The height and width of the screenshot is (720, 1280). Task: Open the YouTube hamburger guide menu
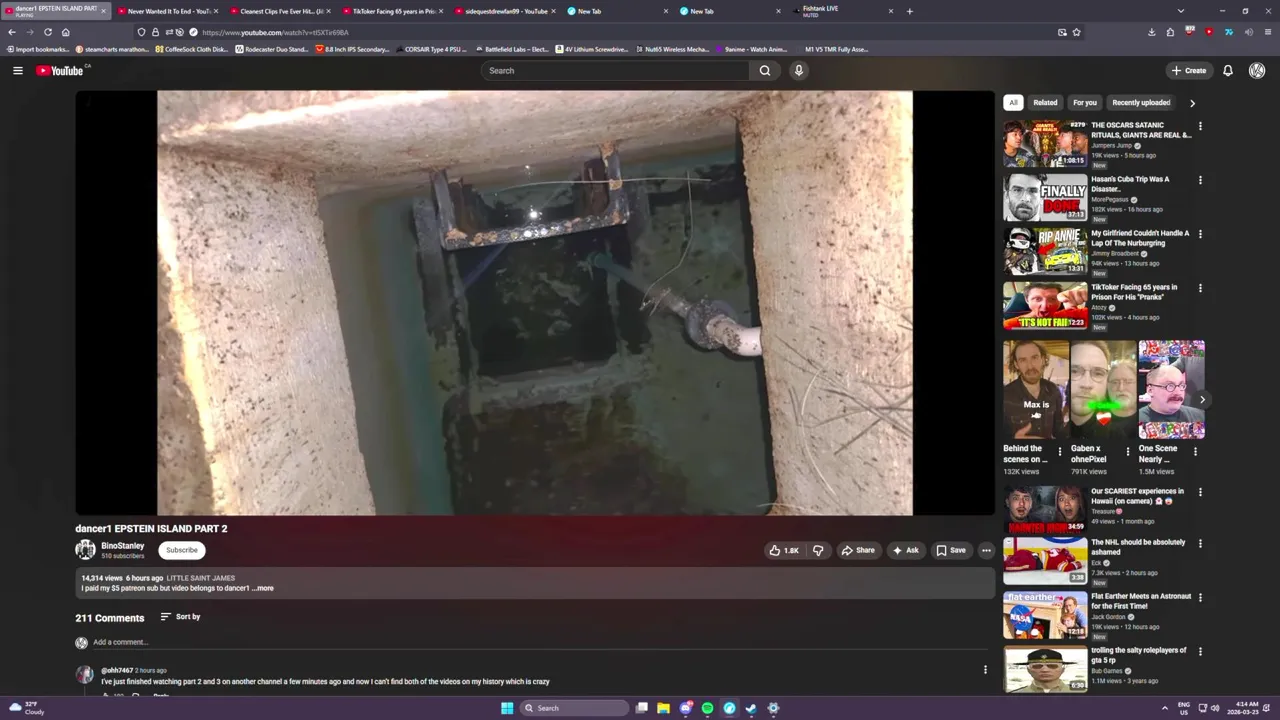click(17, 70)
